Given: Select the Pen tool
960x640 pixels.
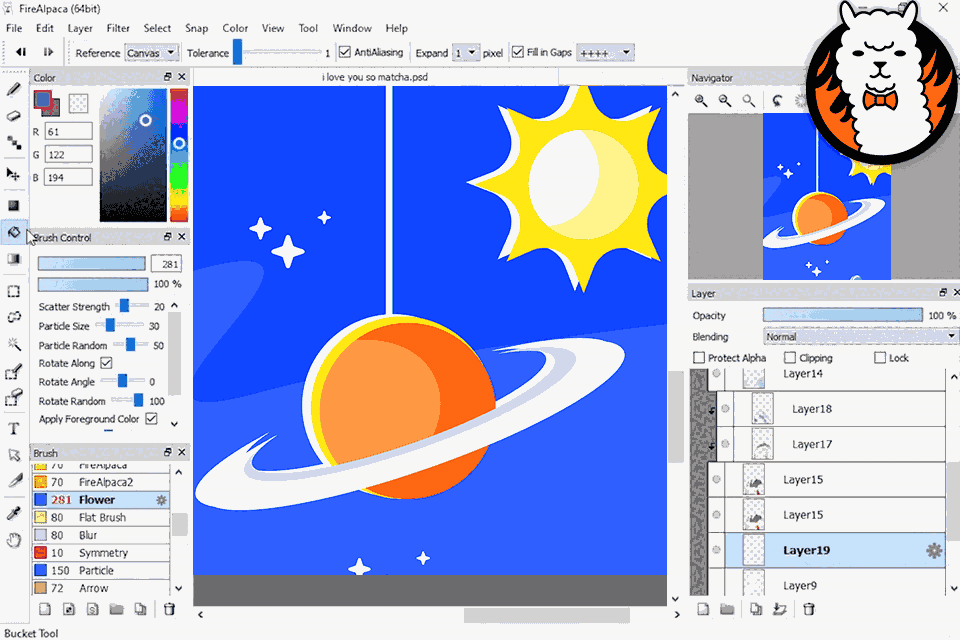Looking at the screenshot, I should click(x=13, y=88).
